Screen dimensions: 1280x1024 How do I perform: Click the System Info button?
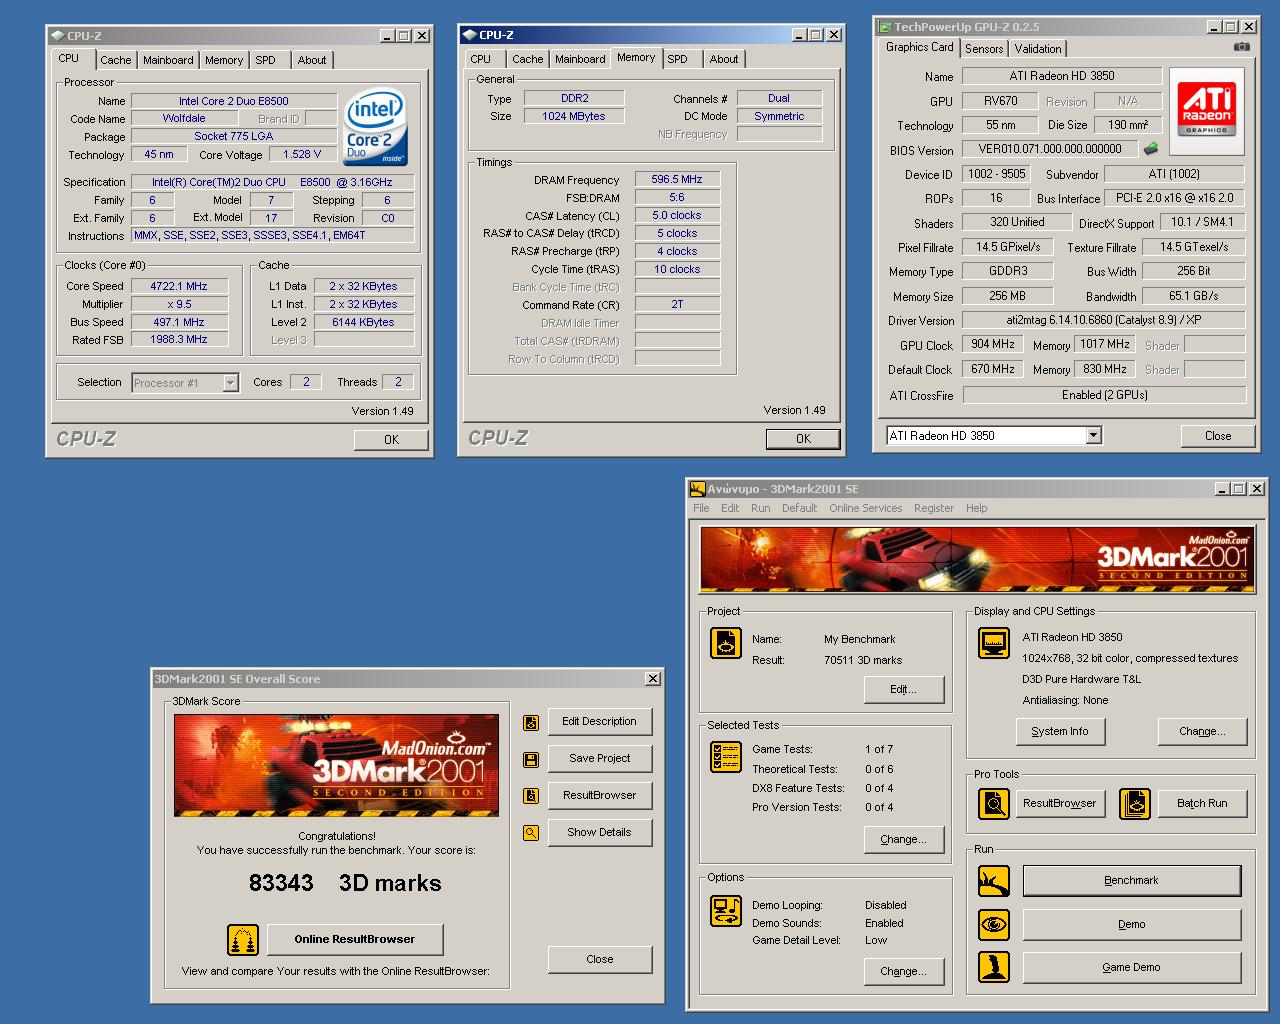pyautogui.click(x=1060, y=731)
